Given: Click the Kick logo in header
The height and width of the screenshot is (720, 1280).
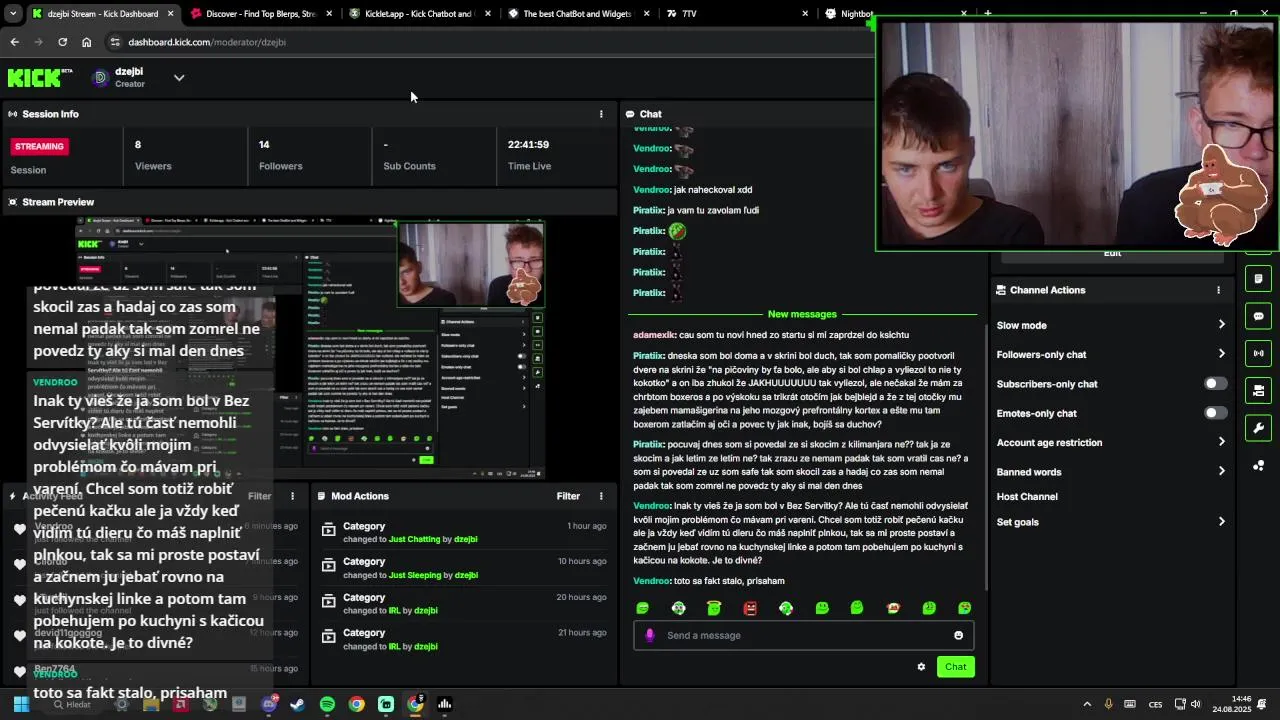Looking at the screenshot, I should point(40,77).
